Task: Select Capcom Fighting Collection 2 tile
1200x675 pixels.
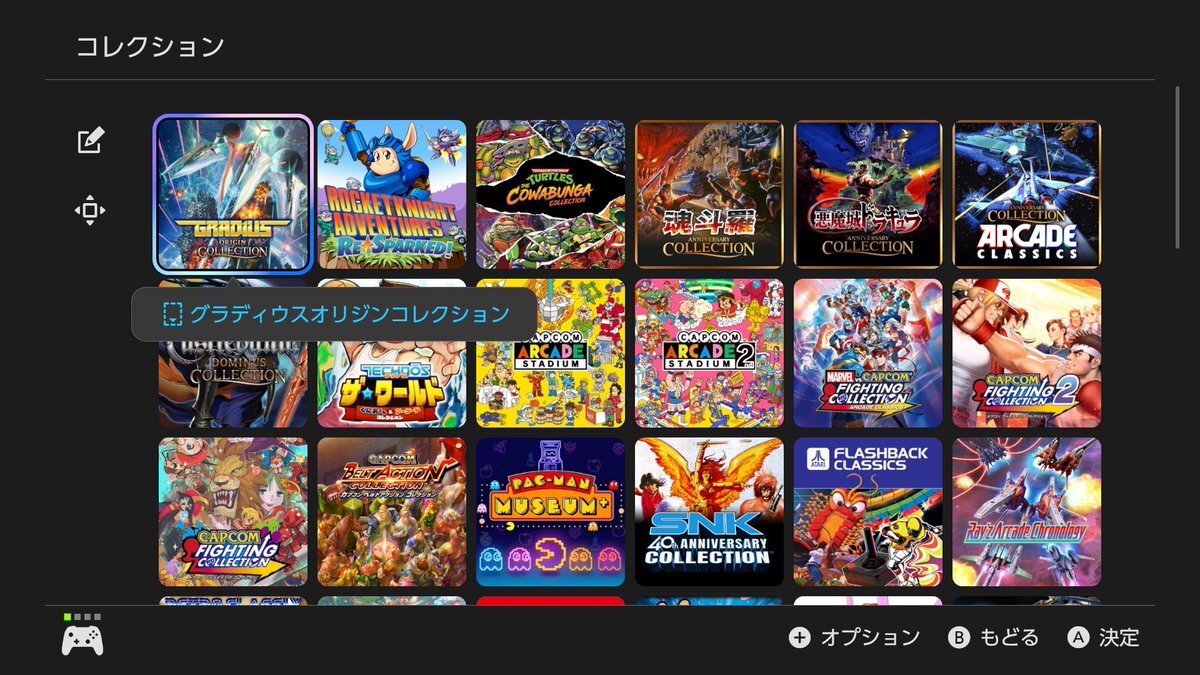Action: [x=1027, y=353]
